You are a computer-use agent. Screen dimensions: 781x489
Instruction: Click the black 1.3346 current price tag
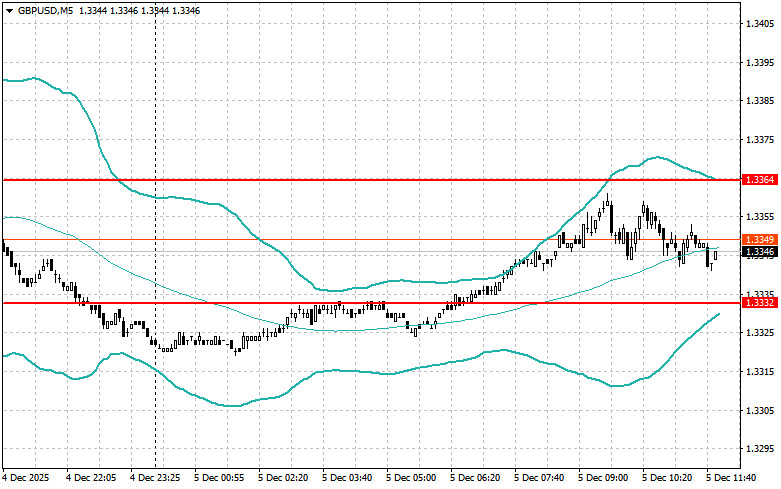click(x=760, y=252)
